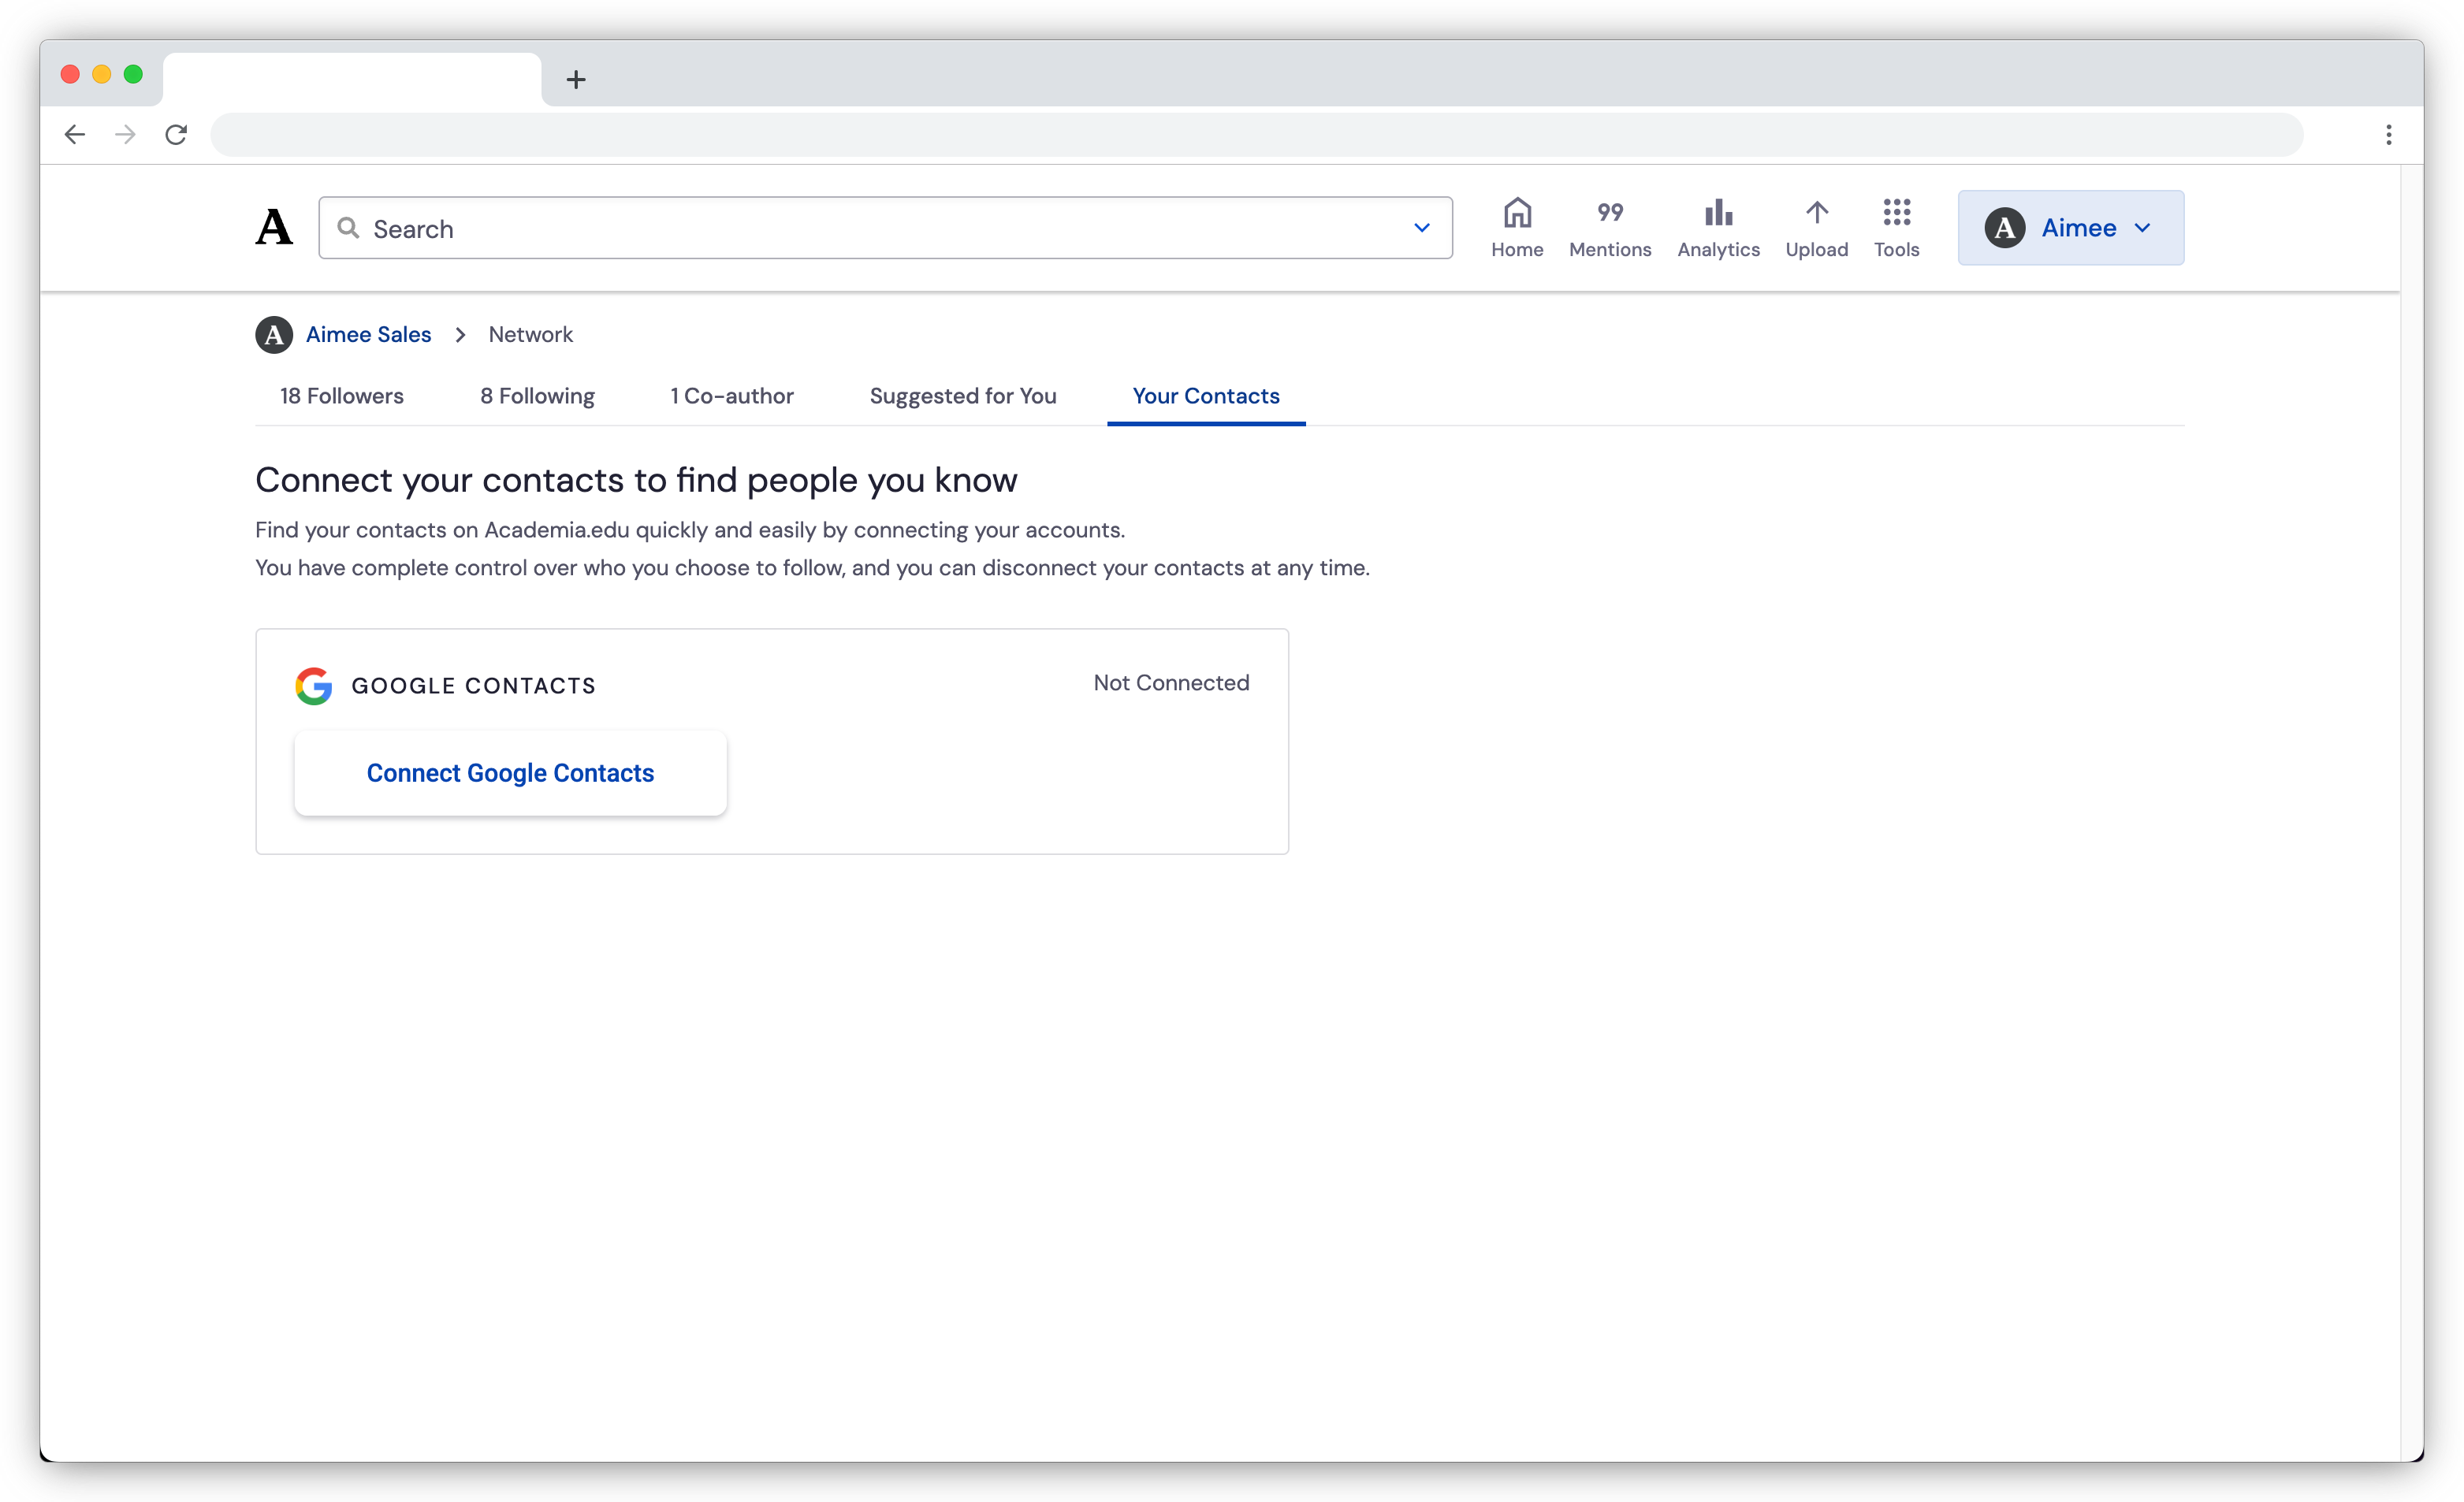The width and height of the screenshot is (2464, 1502).
Task: Click the Network breadcrumb text
Action: (531, 334)
